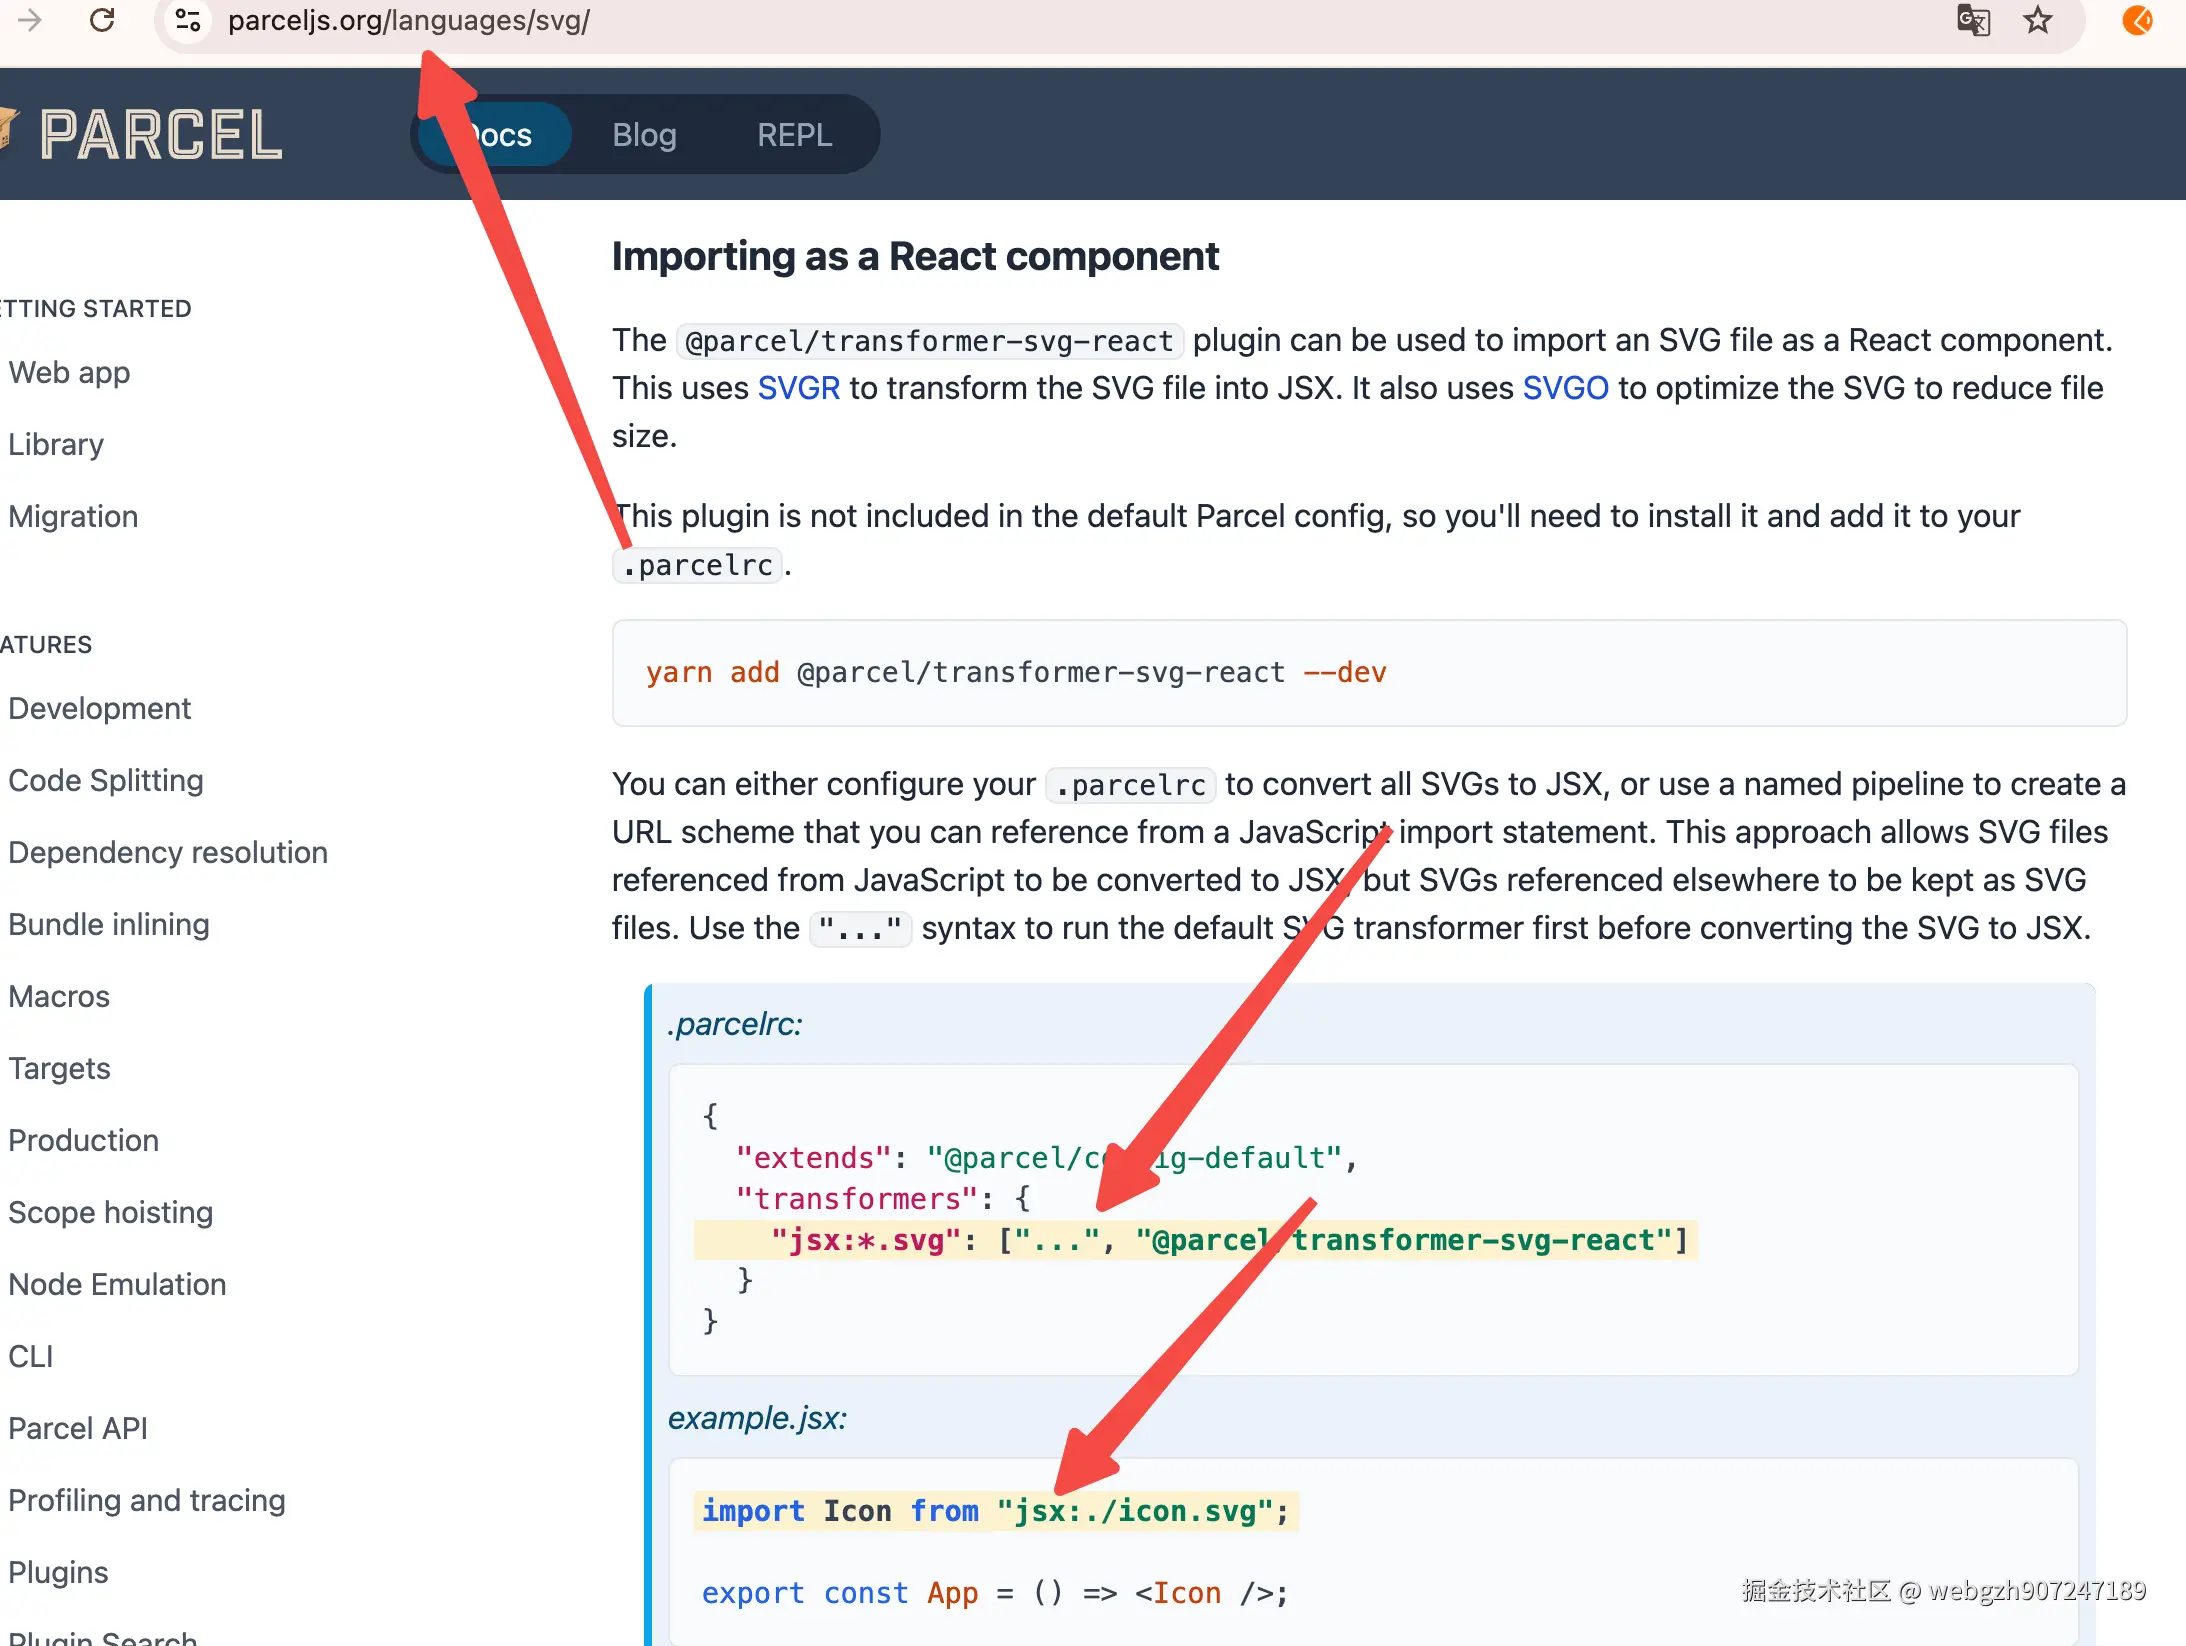This screenshot has width=2186, height=1646.
Task: Select Migration in Getting Started section
Action: [73, 516]
